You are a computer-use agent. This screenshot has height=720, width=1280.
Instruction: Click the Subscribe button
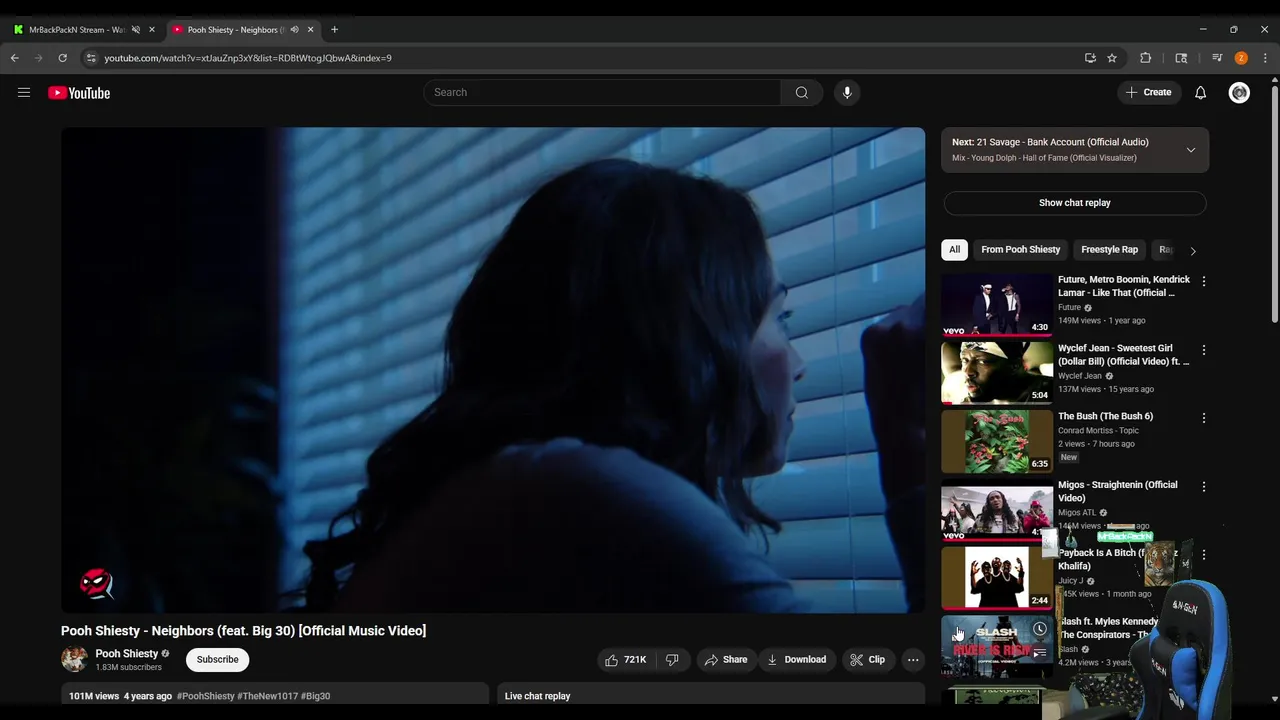tap(217, 660)
